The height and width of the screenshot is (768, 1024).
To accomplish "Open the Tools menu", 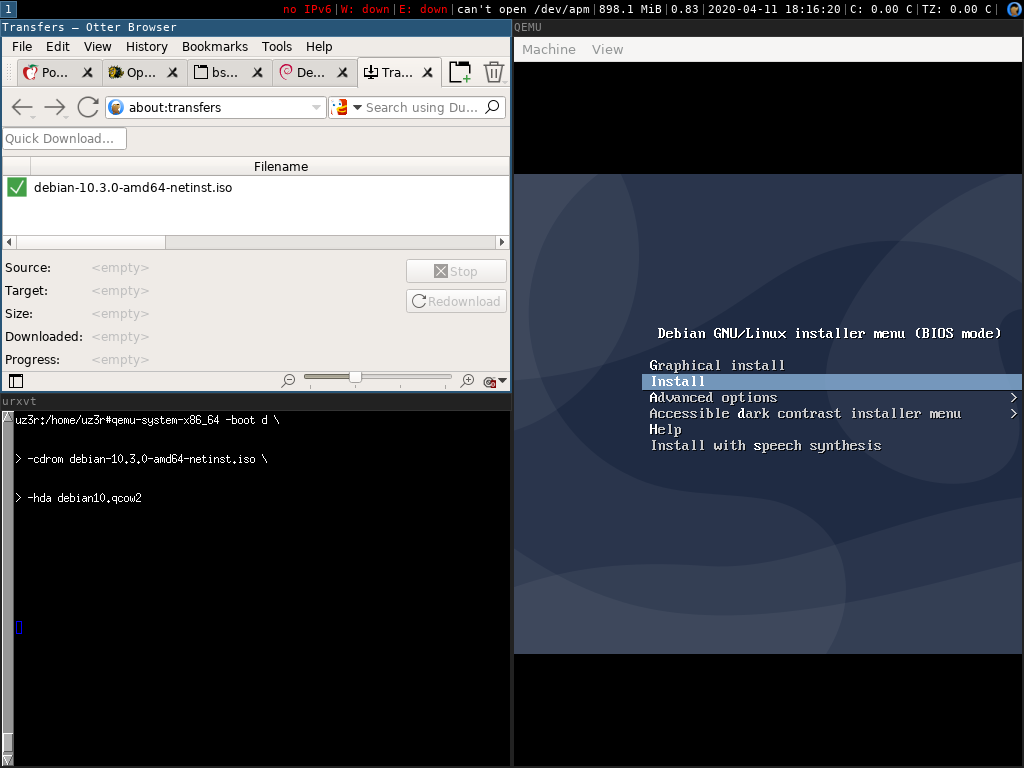I will coord(276,46).
